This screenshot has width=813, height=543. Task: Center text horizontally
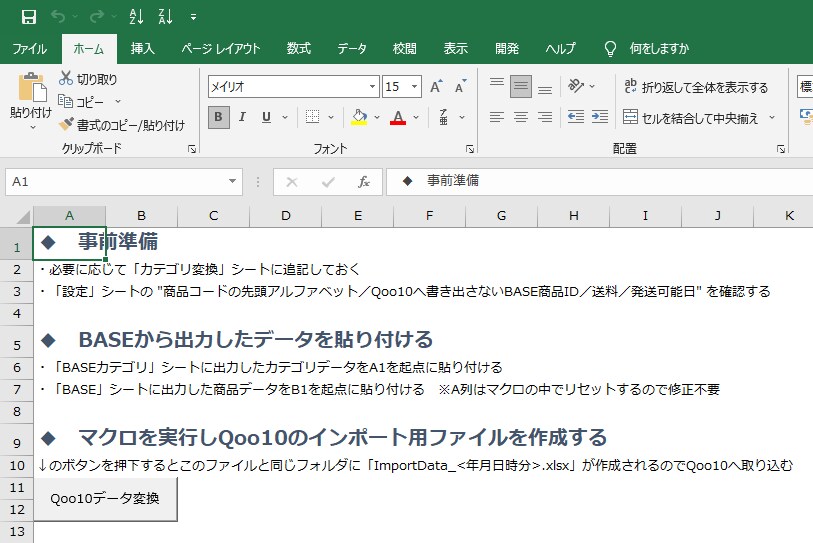point(521,117)
